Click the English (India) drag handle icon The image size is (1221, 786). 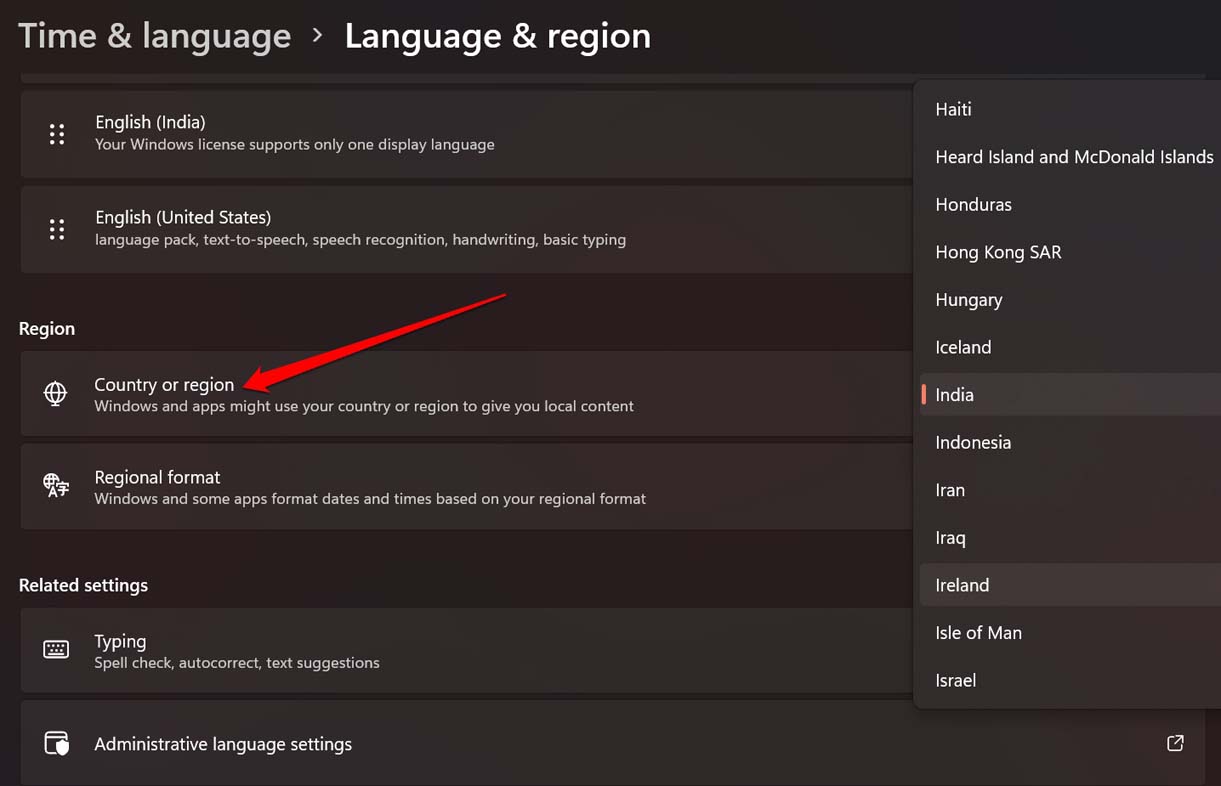(x=57, y=134)
